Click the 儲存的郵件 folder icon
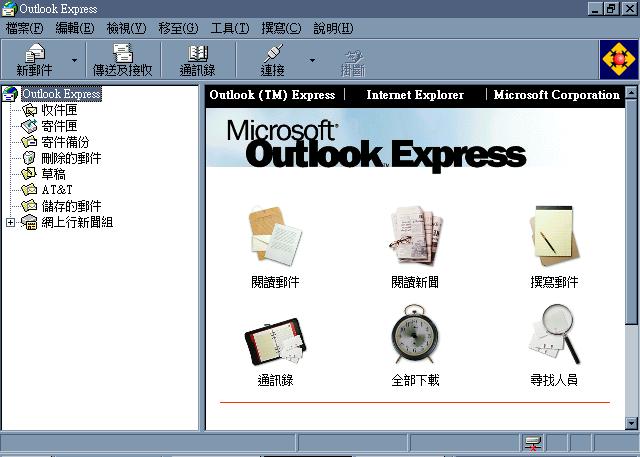 (x=29, y=206)
